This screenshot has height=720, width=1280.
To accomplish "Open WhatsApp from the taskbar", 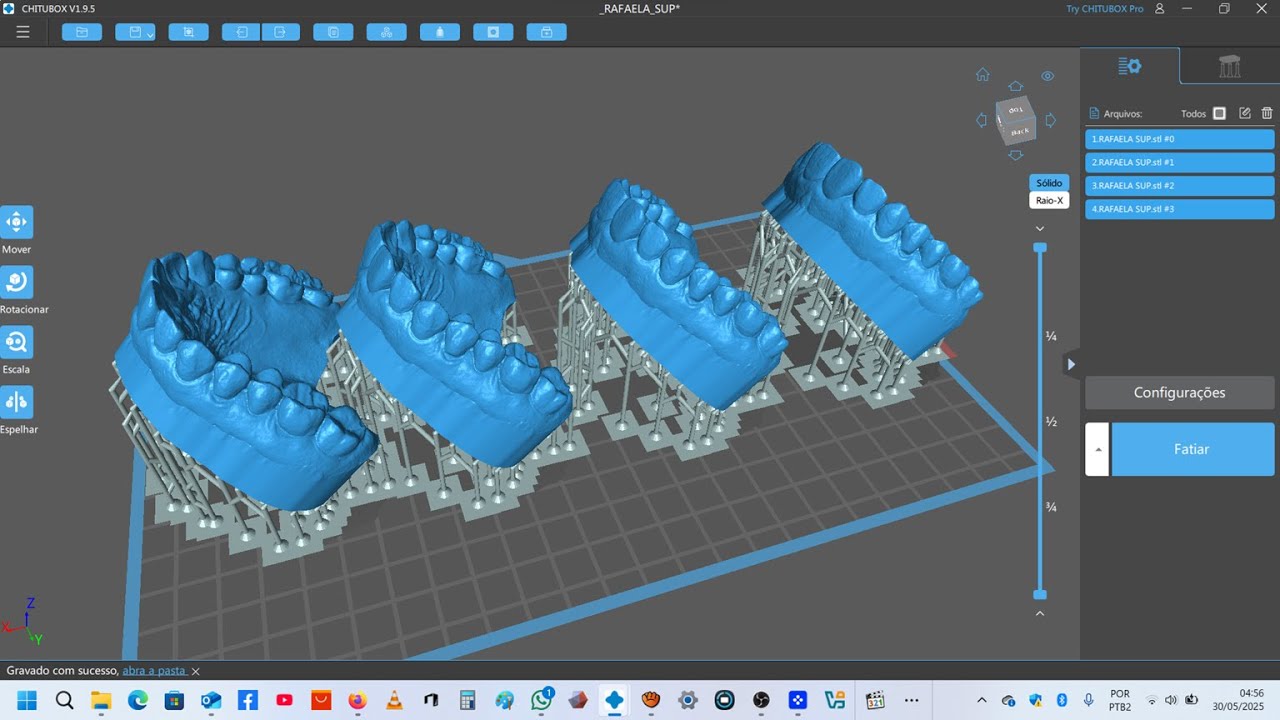I will point(541,700).
